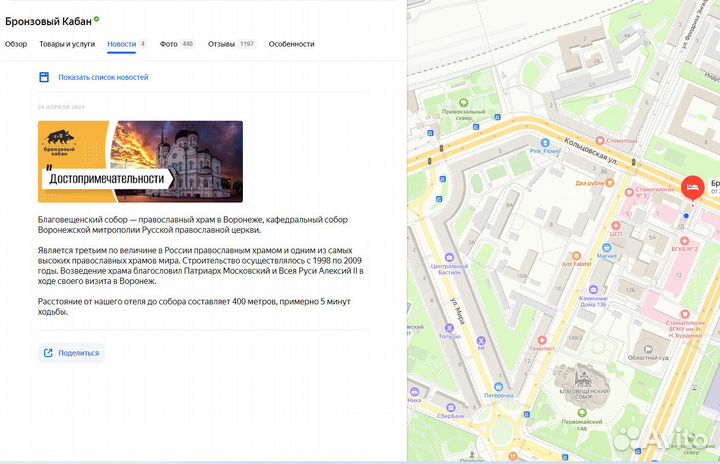720x464 pixels.
Task: Click the Областной суд court icon
Action: point(648,349)
